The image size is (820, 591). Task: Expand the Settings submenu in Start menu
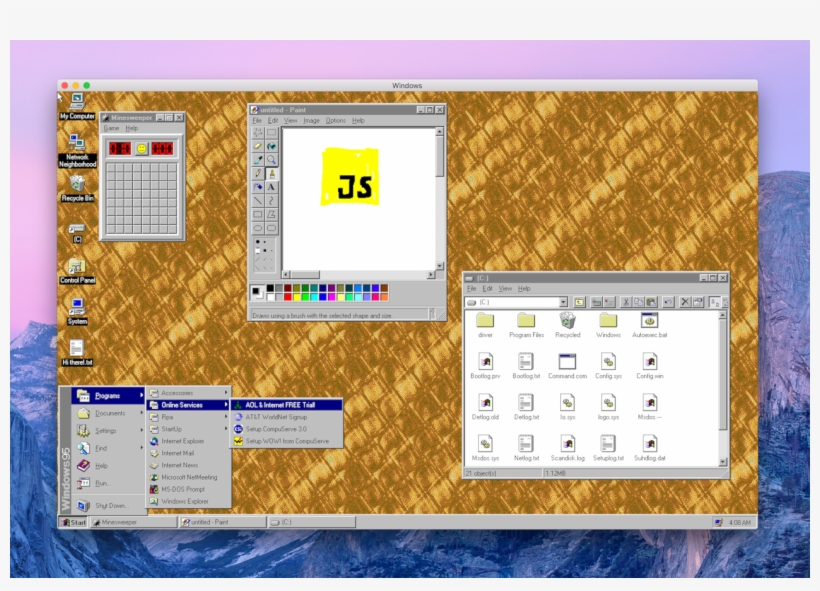[108, 430]
